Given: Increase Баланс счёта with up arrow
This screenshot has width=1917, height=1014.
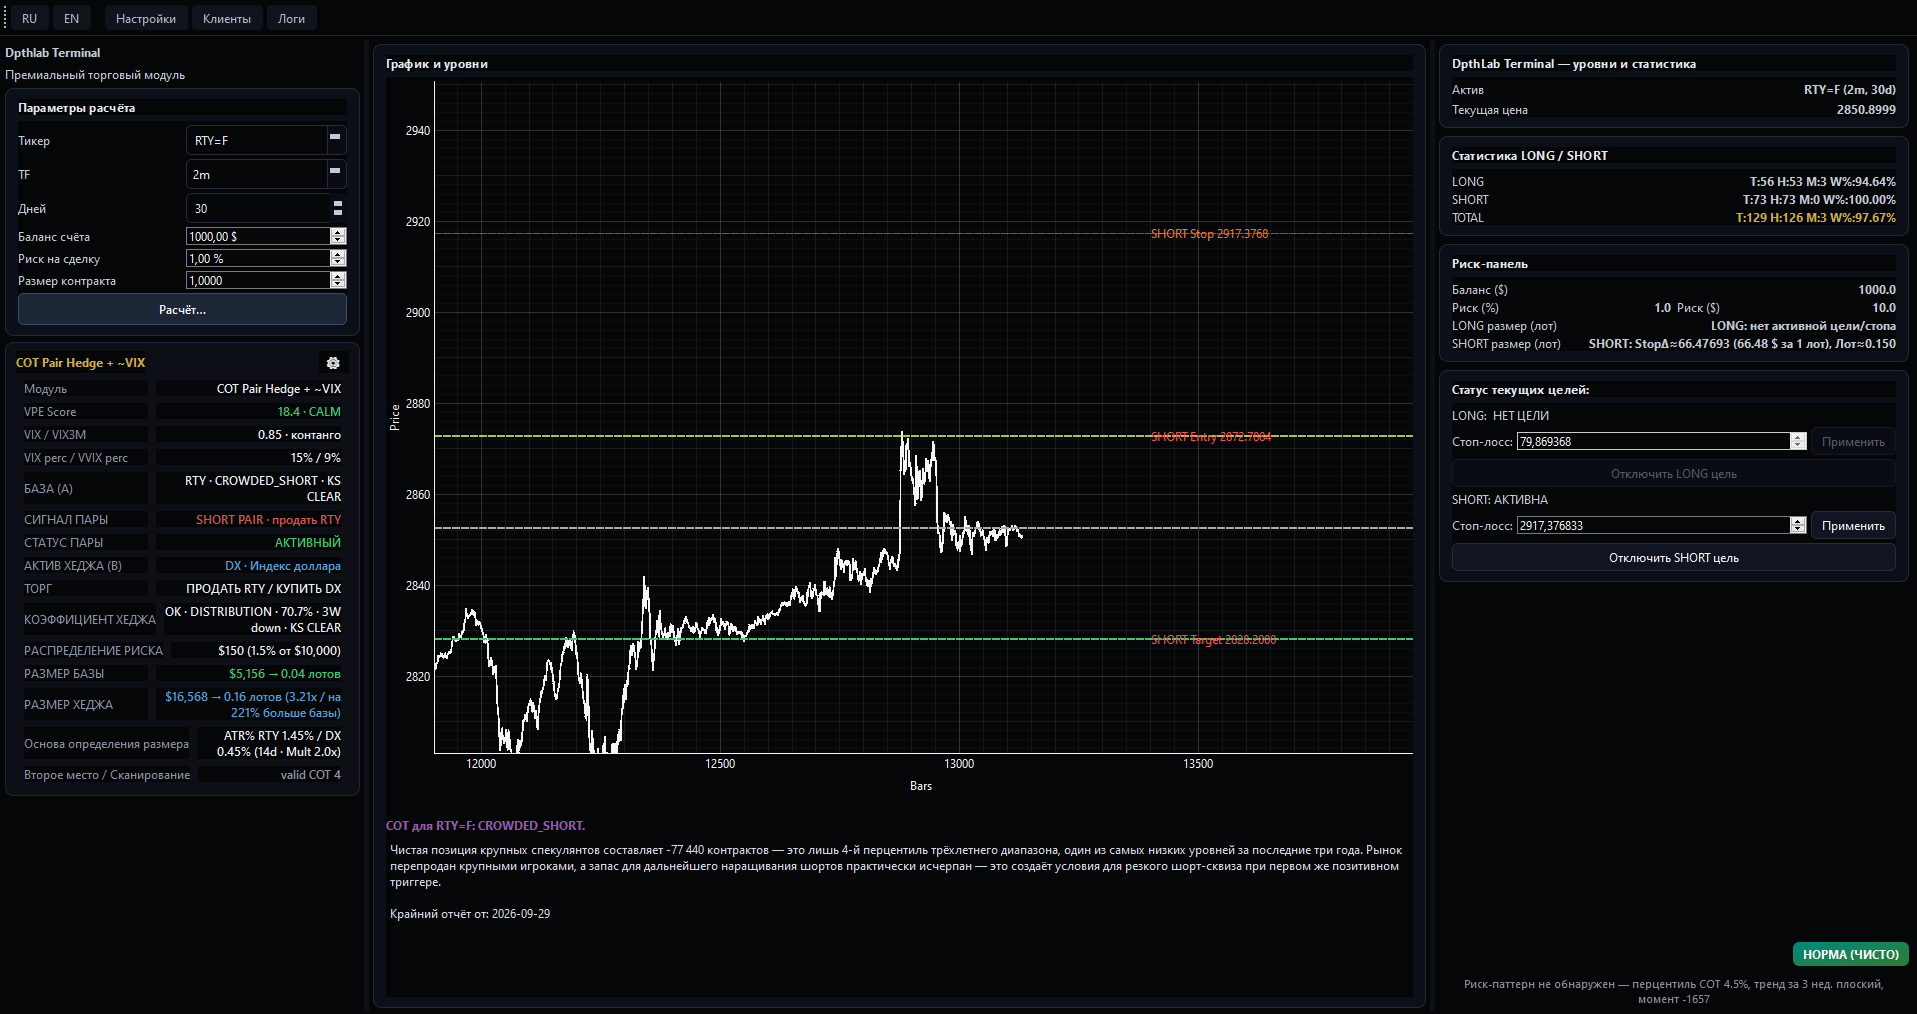Looking at the screenshot, I should (338, 232).
